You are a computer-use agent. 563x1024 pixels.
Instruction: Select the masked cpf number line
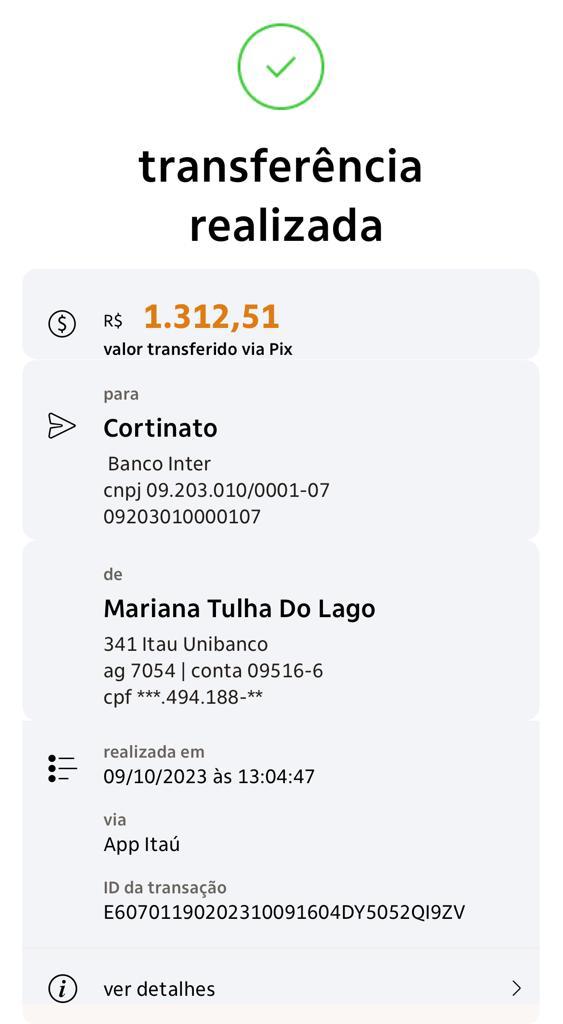pos(183,697)
